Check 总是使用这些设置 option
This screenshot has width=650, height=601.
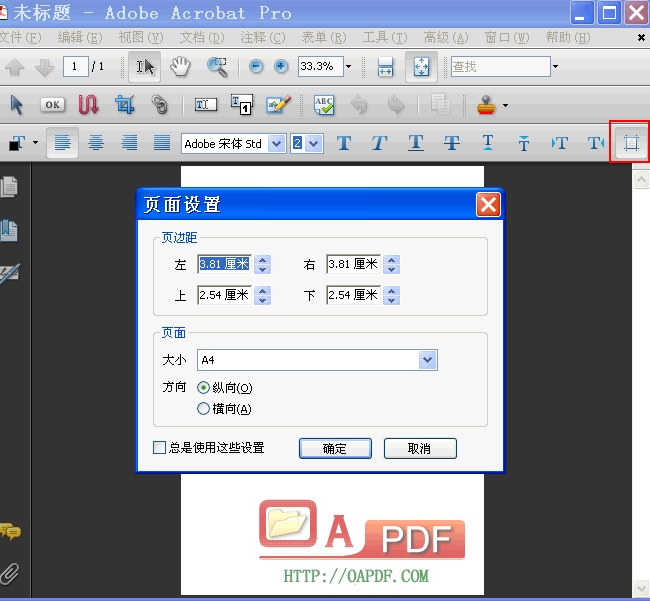(x=159, y=448)
